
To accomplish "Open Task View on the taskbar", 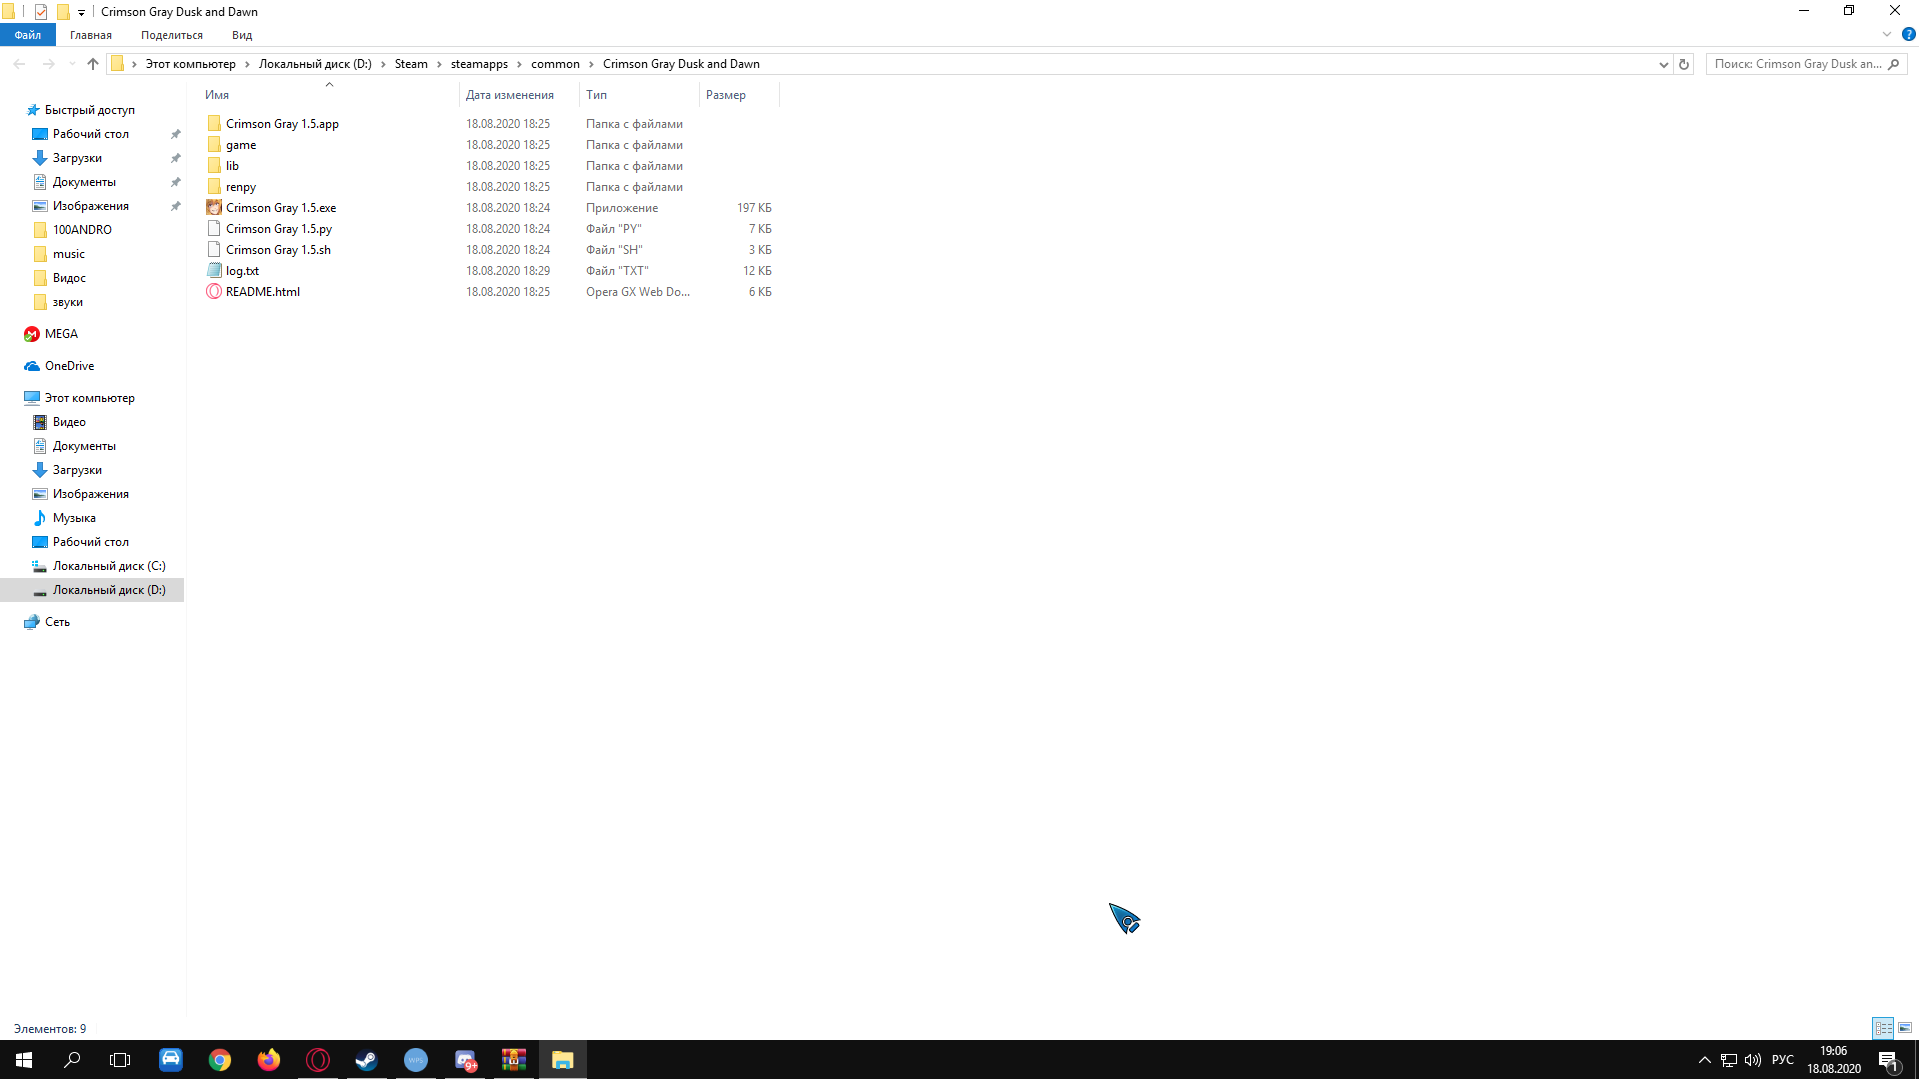I will point(120,1060).
